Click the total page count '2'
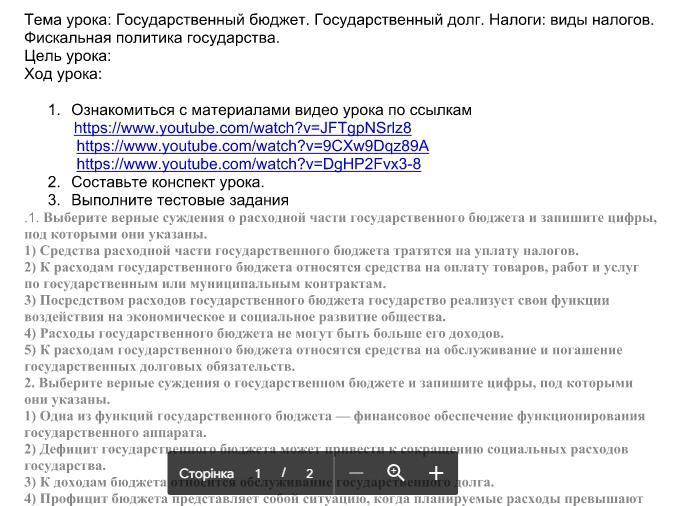683x506 pixels. click(310, 473)
